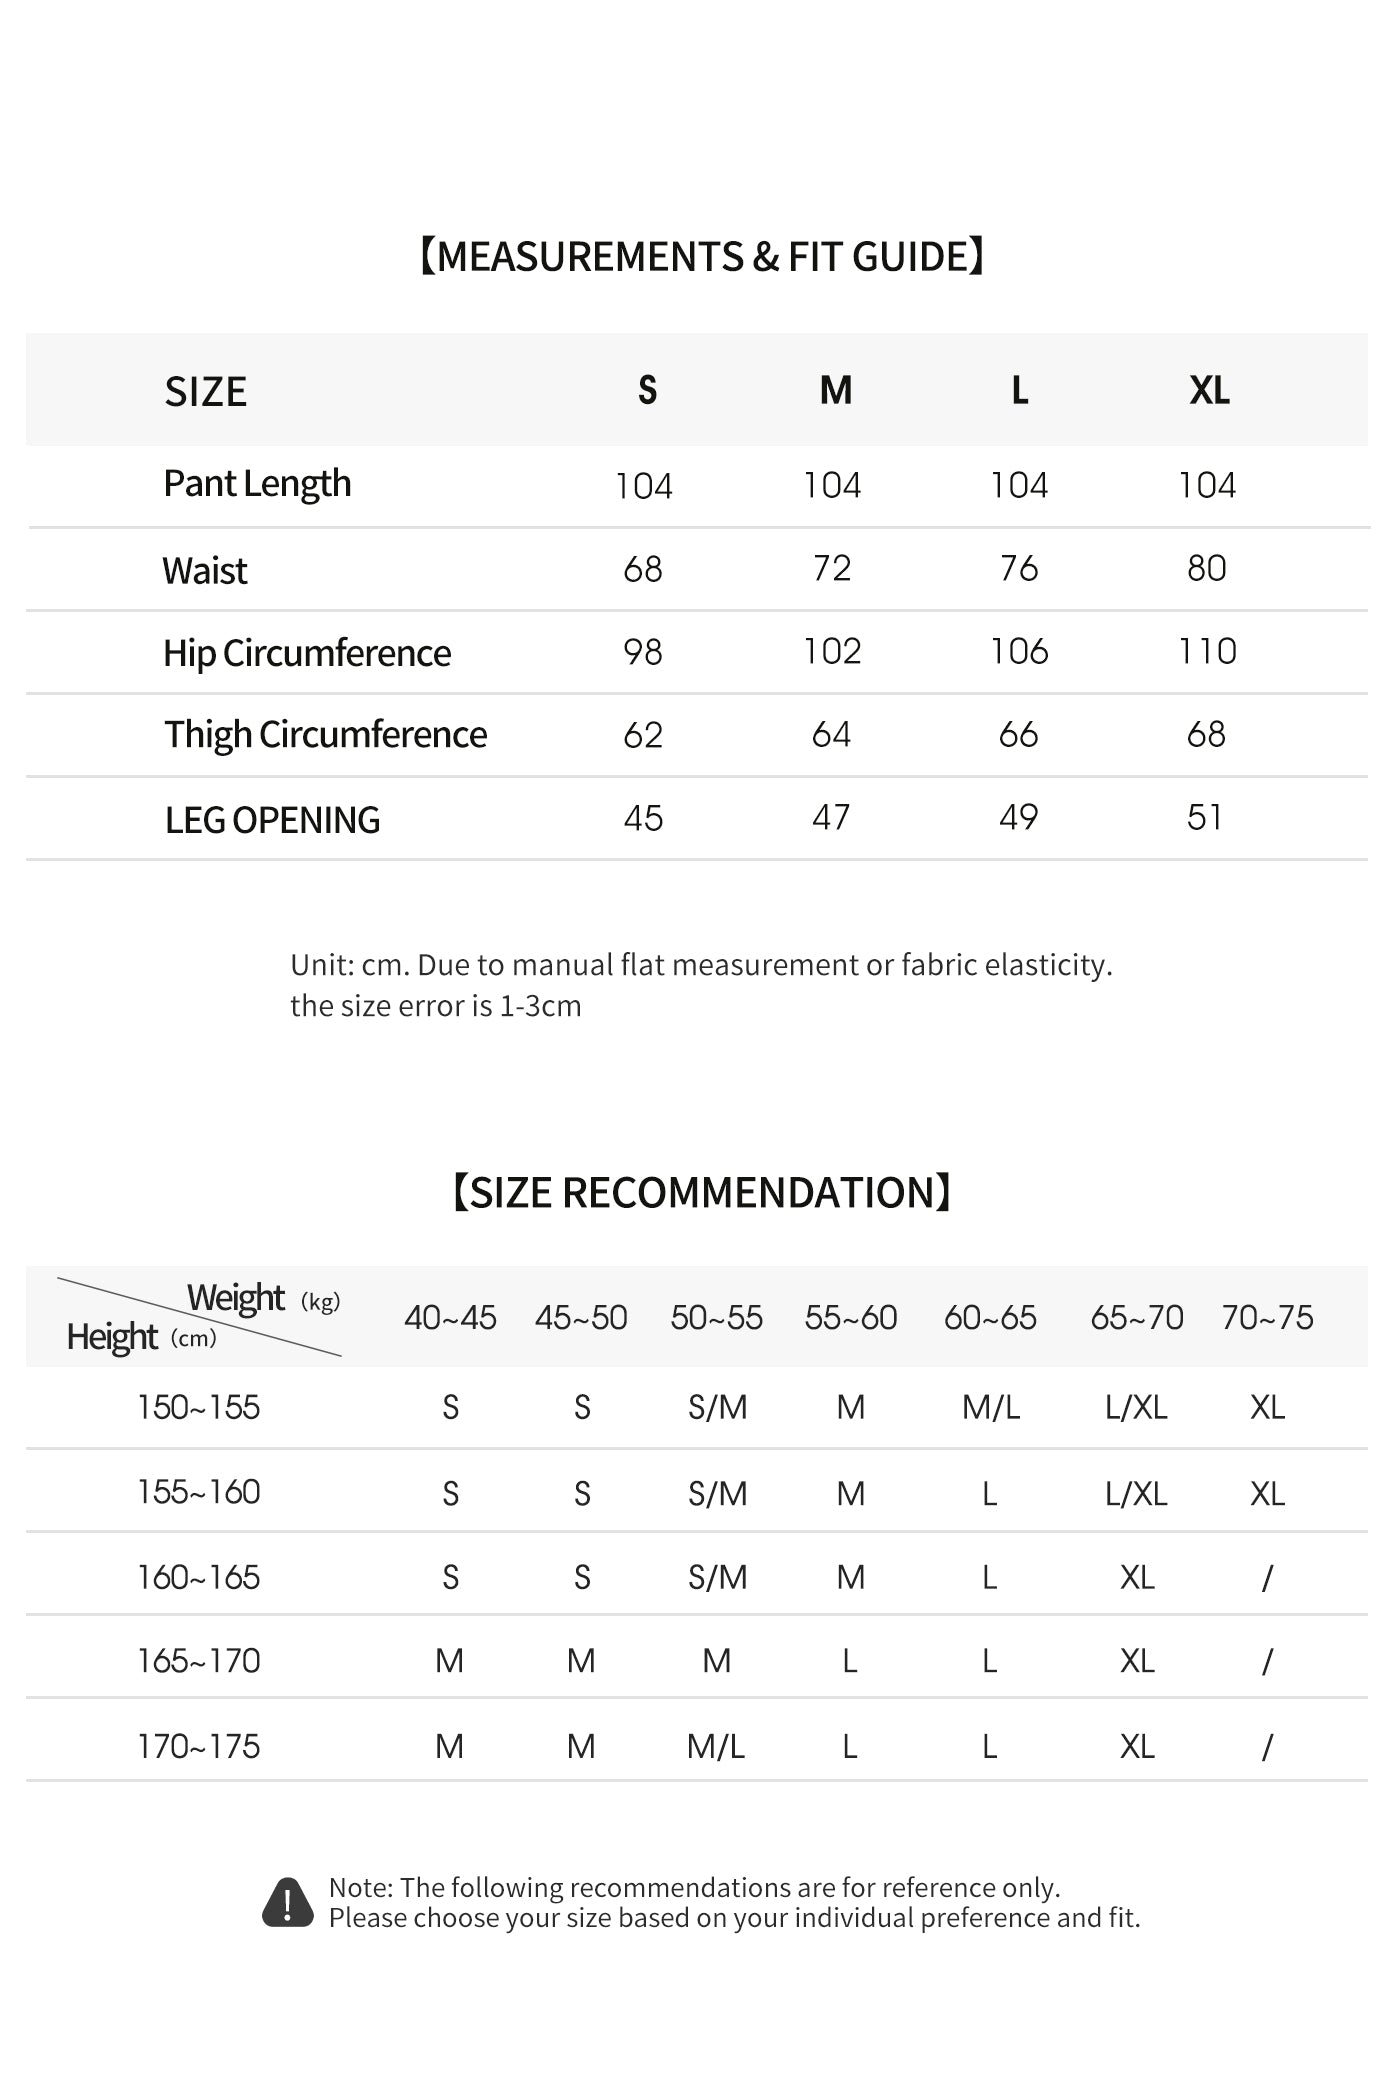
Task: Click the M/L cell in the 170~175 row
Action: click(x=716, y=1746)
